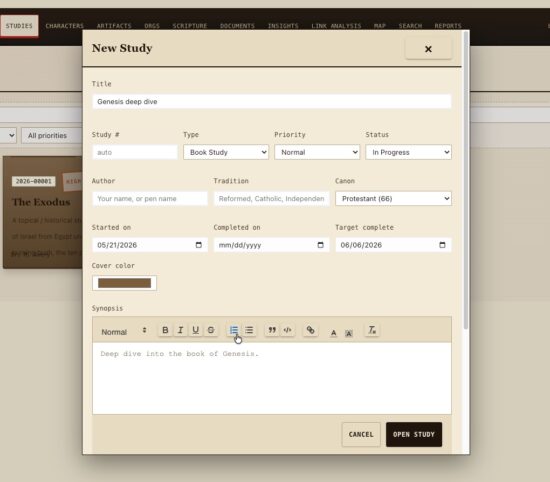
Task: Insert a blockquote in Synopsis
Action: click(272, 330)
